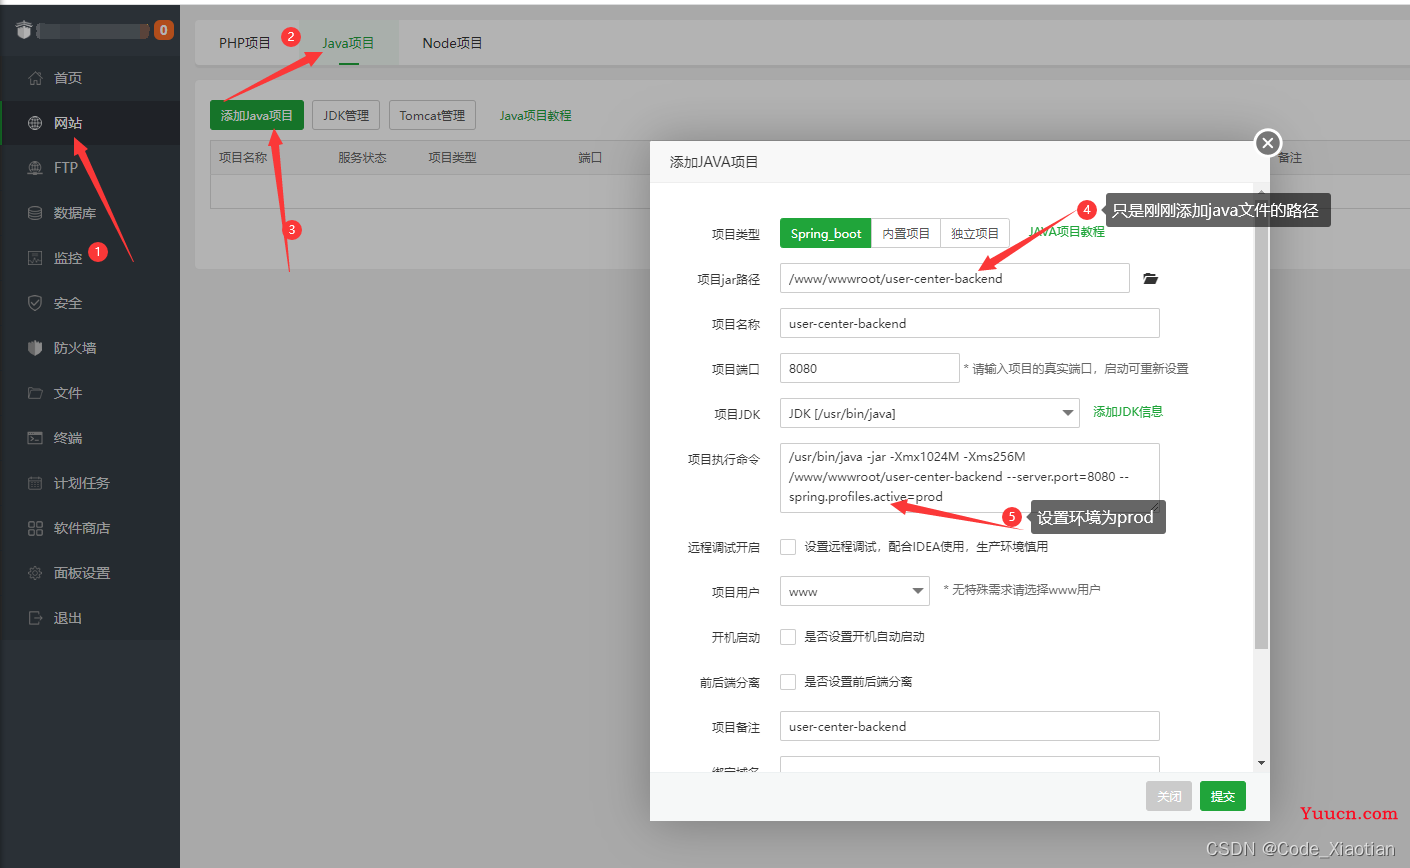Switch to the PHP项目 tab
Screen dimensions: 1410x868
click(245, 43)
